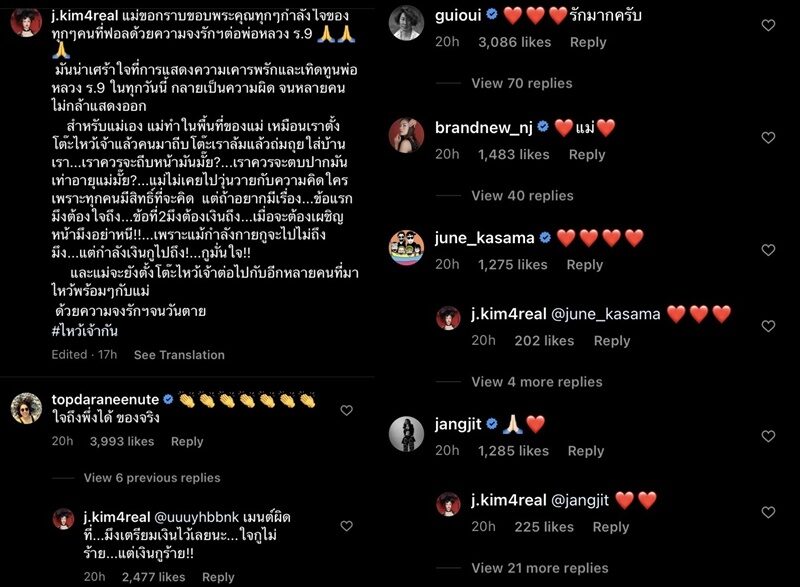This screenshot has height=587, width=800.
Task: Tap the heart beside guioui's comment
Action: tap(768, 25)
